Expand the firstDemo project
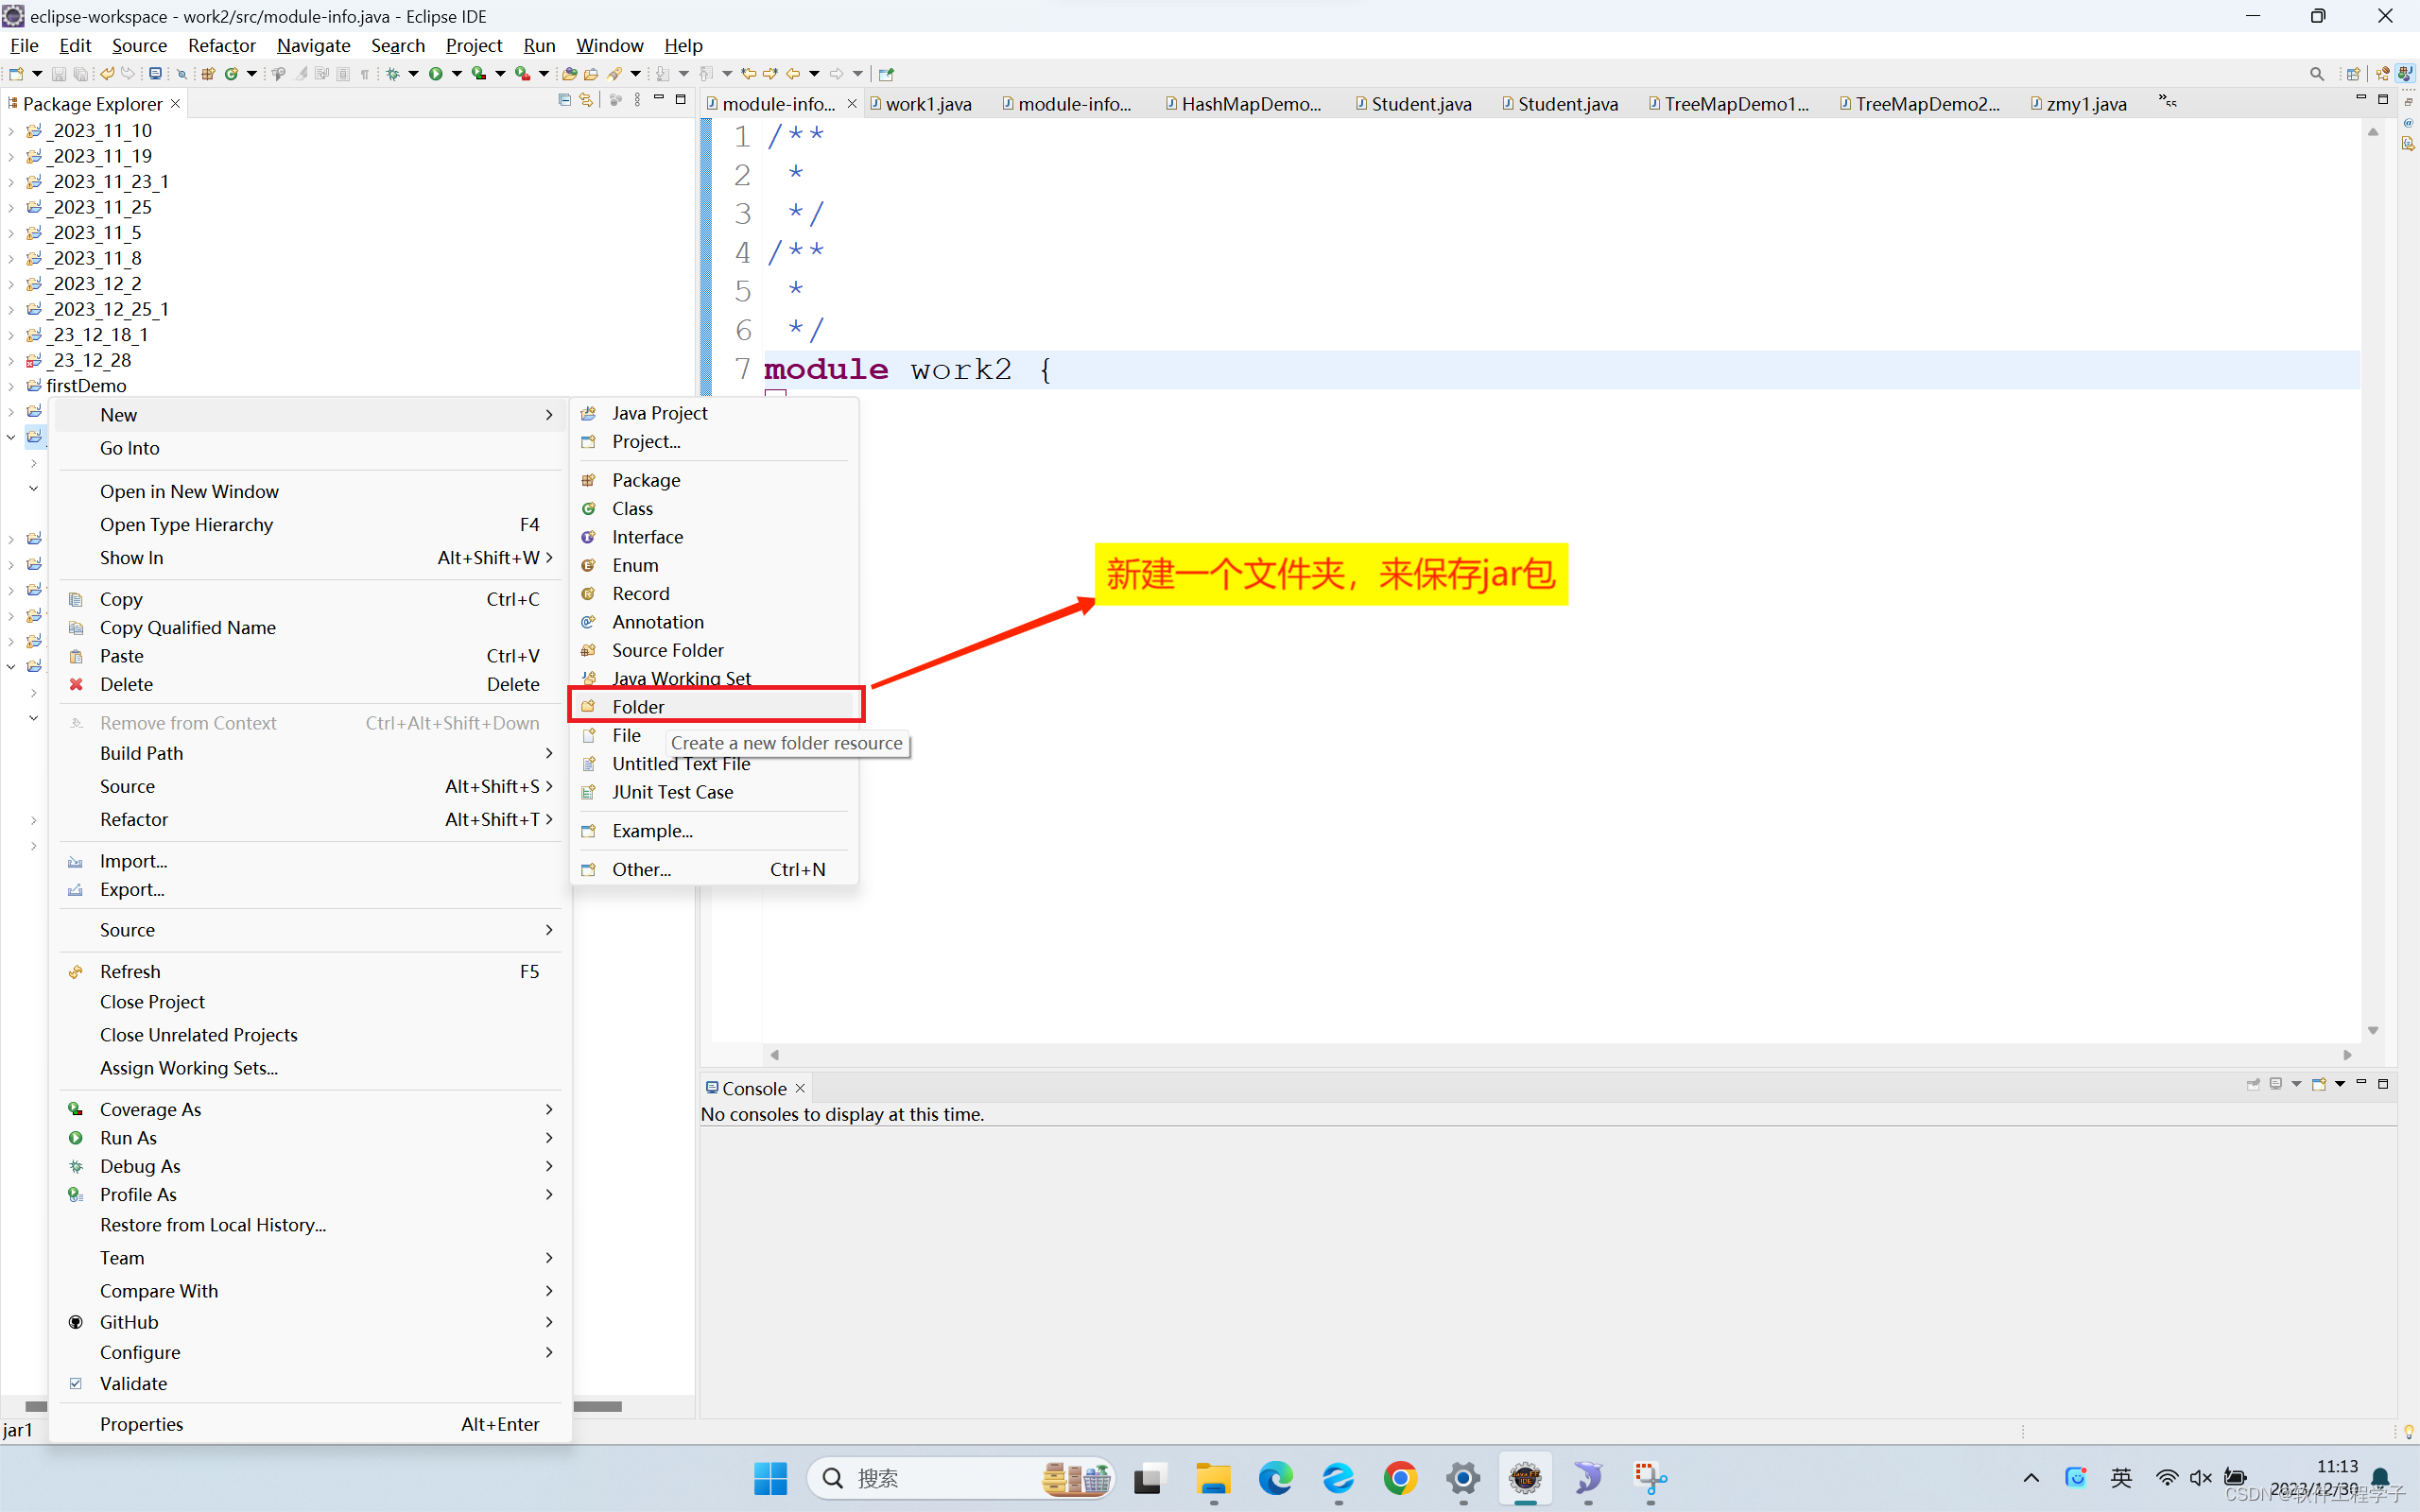The height and width of the screenshot is (1512, 2420). click(11, 385)
